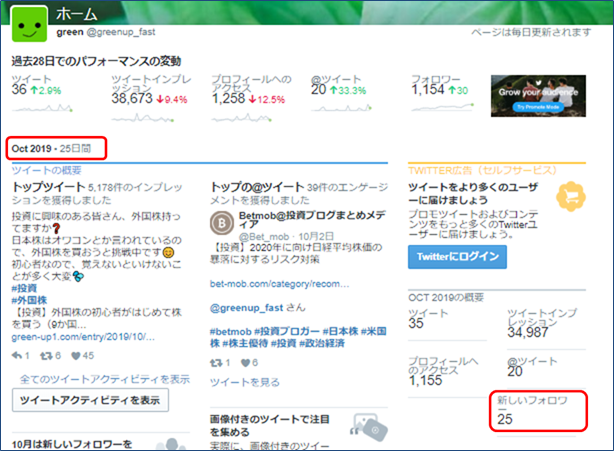Click the orange shopping cart ad icon
Image resolution: width=614 pixels, height=451 pixels.
point(571,196)
